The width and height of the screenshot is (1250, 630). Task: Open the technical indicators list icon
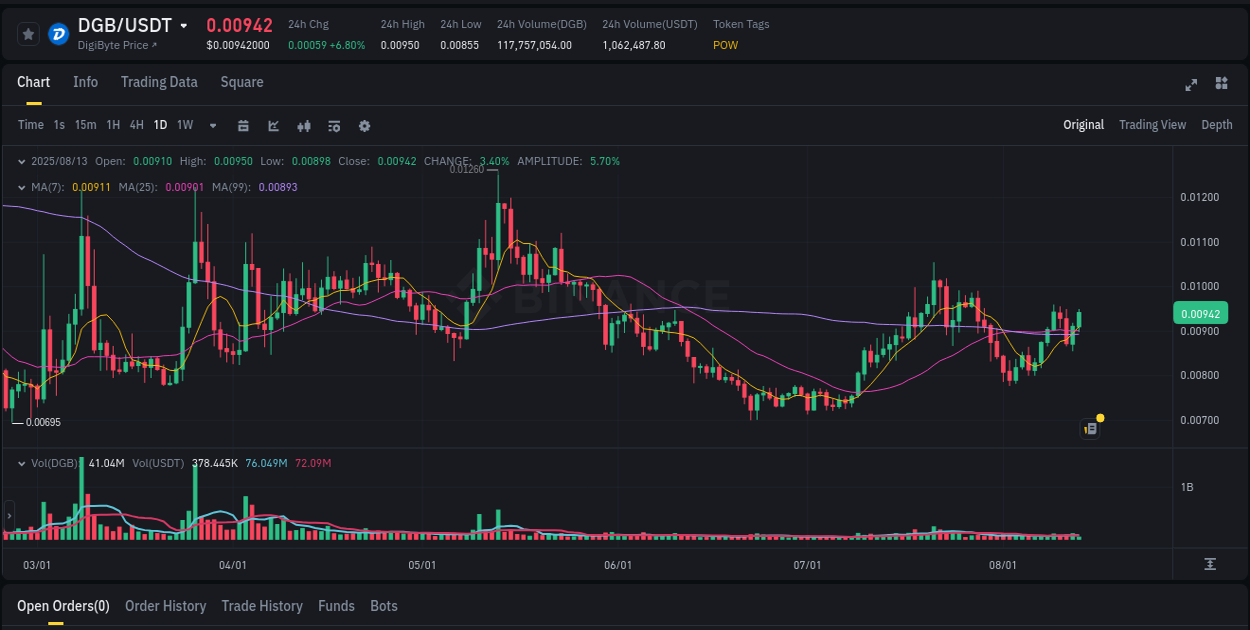pos(333,126)
